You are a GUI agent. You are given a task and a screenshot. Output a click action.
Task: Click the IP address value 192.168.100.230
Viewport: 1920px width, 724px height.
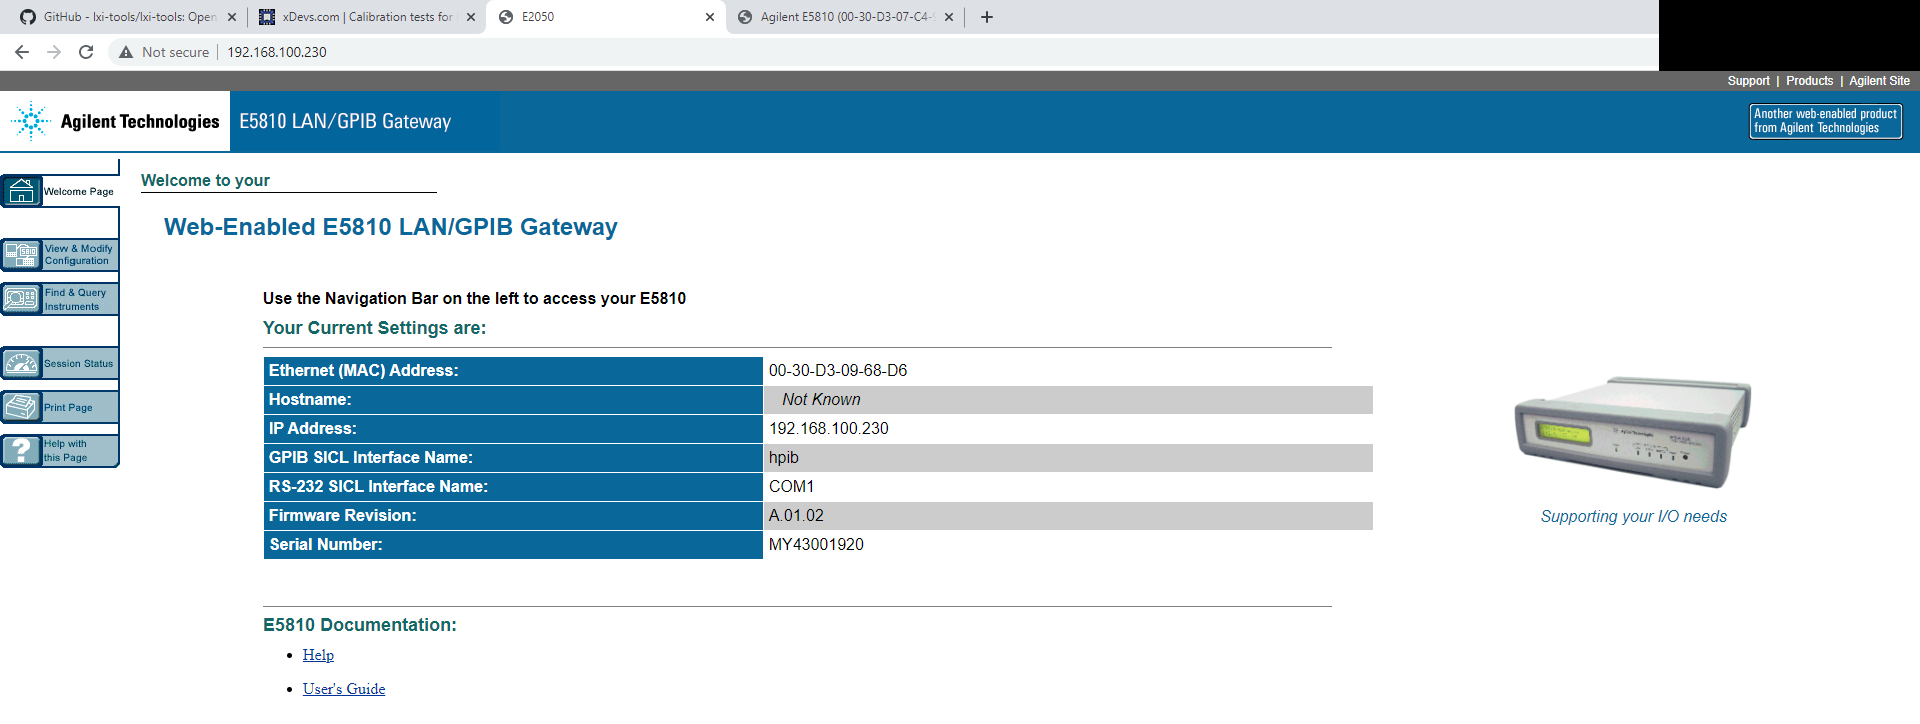point(828,428)
